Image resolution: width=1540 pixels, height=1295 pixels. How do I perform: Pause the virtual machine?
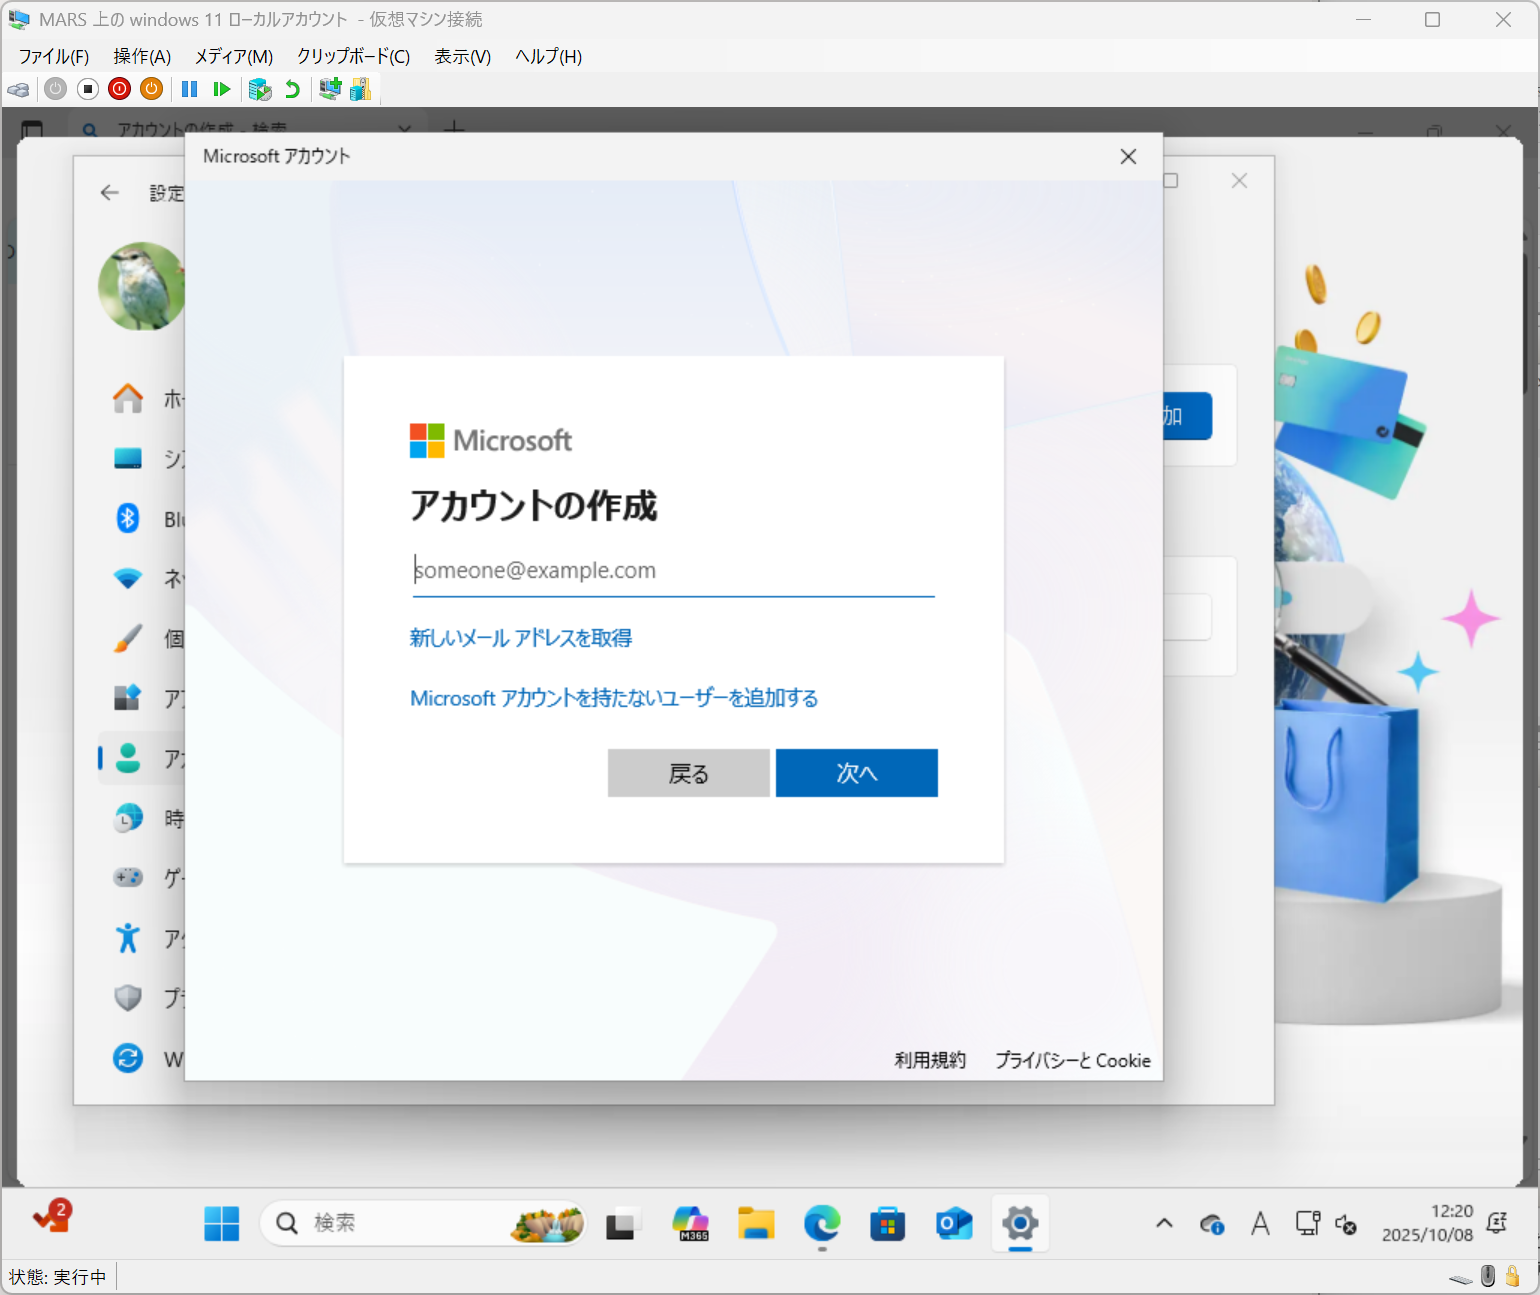pos(189,90)
